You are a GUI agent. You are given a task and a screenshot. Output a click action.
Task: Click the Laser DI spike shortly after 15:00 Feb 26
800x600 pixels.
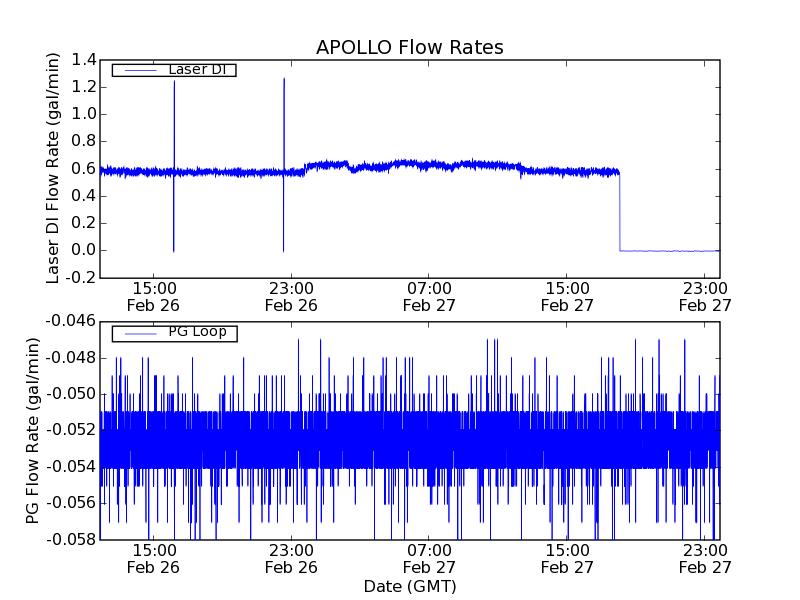pyautogui.click(x=174, y=166)
